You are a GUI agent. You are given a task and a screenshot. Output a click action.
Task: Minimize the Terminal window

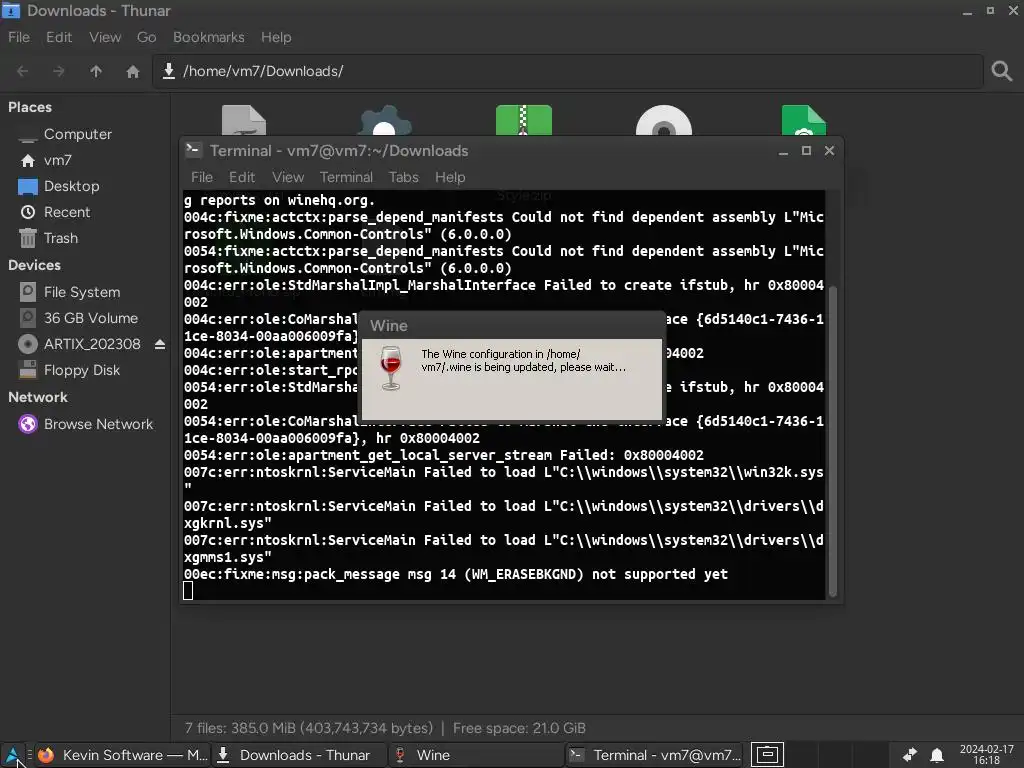pyautogui.click(x=783, y=152)
